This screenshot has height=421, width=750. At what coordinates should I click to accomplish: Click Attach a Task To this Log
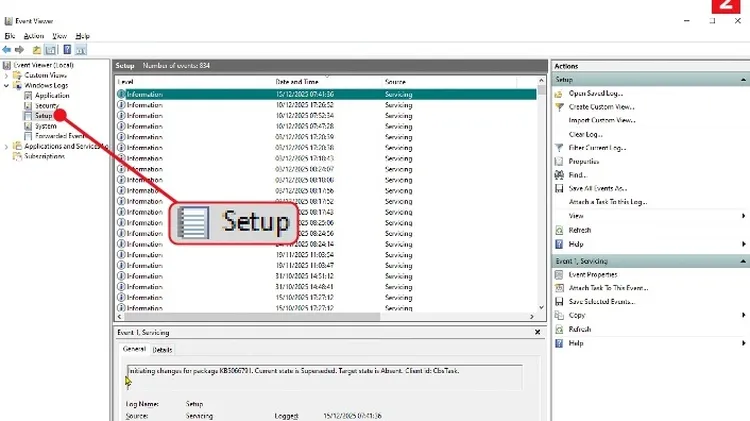[x=607, y=201]
